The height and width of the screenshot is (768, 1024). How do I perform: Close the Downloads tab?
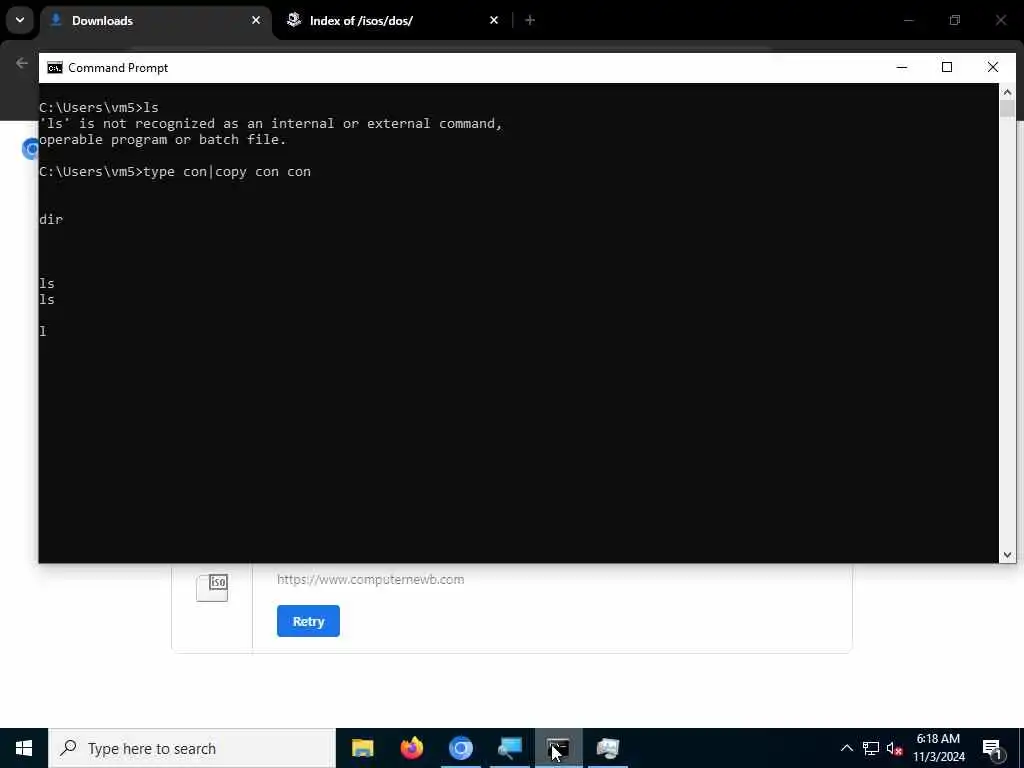256,21
